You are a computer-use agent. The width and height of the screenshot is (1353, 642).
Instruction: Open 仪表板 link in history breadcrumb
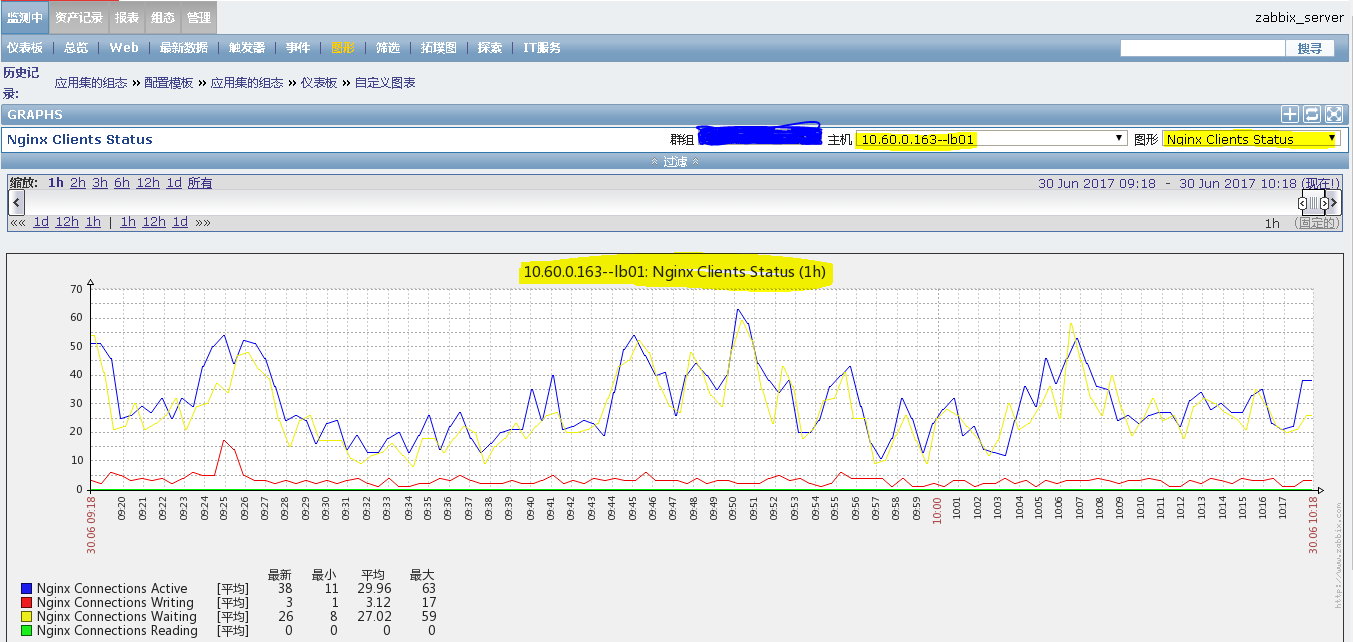coord(319,83)
